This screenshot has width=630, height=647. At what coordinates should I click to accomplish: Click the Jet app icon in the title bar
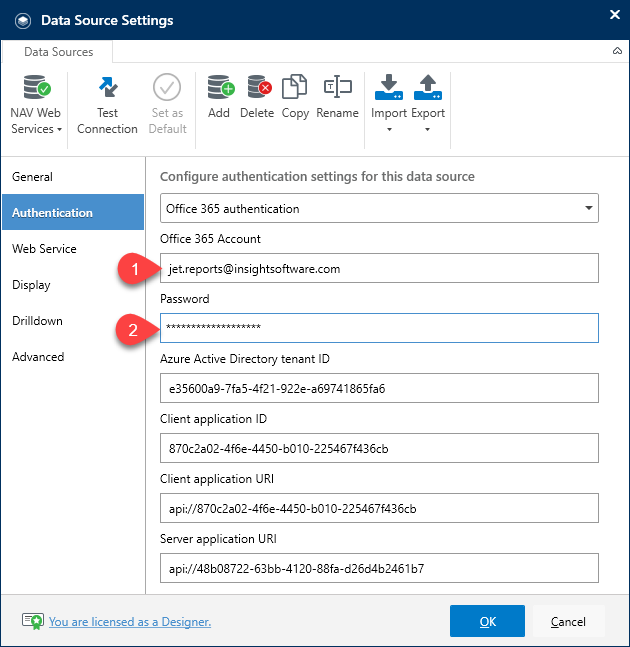[x=23, y=21]
